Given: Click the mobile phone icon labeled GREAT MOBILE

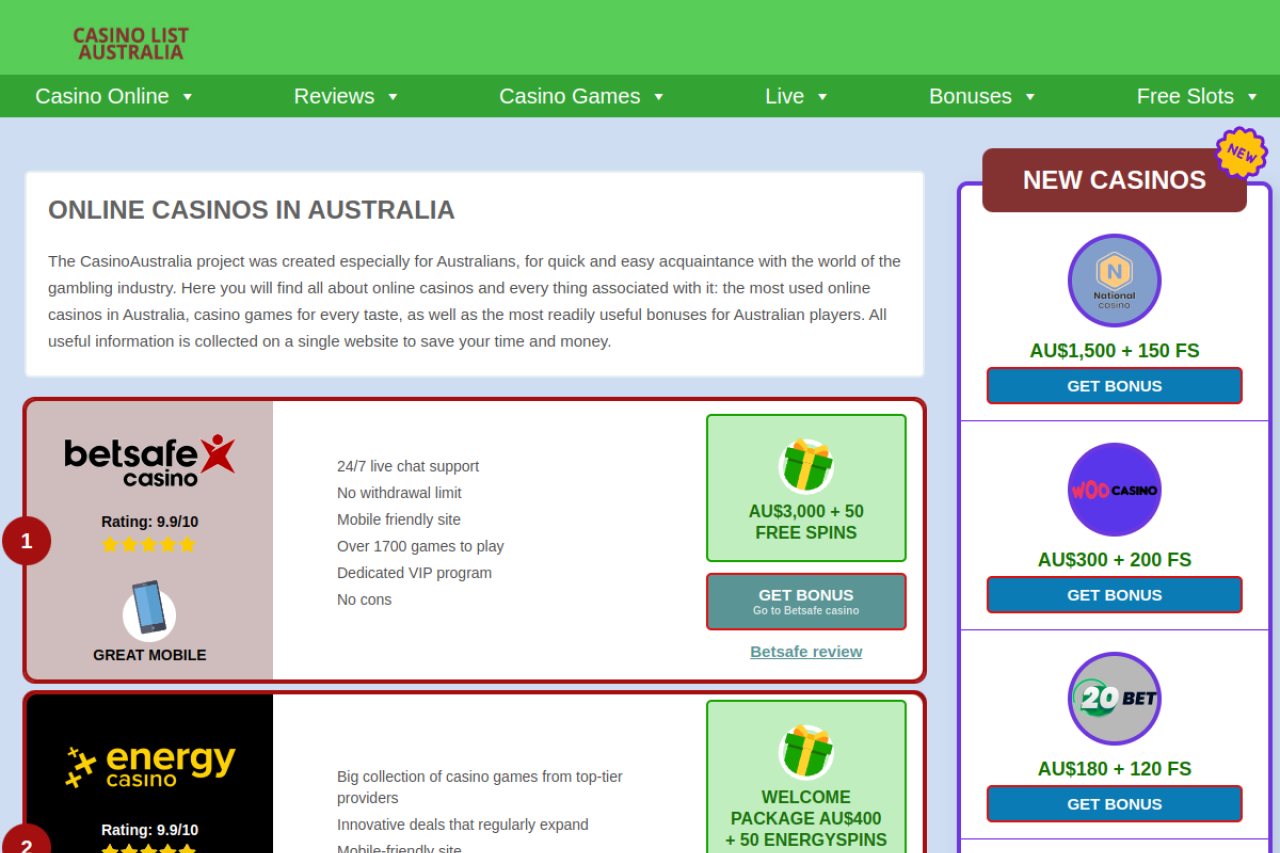Looking at the screenshot, I should (x=149, y=610).
